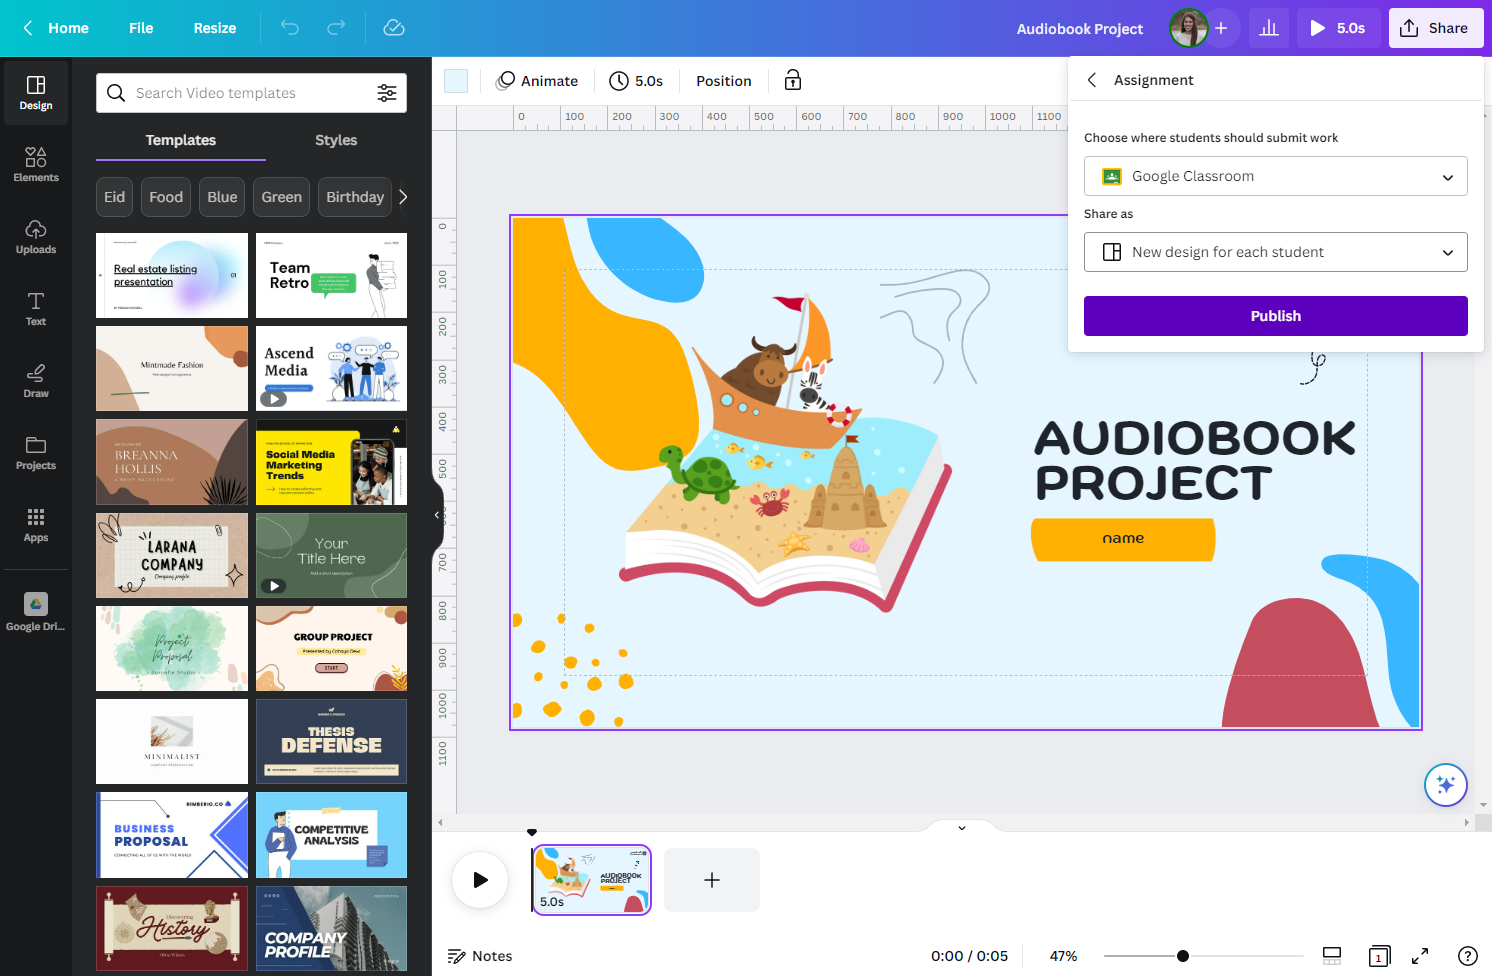Toggle grid view pages icon

click(1379, 956)
